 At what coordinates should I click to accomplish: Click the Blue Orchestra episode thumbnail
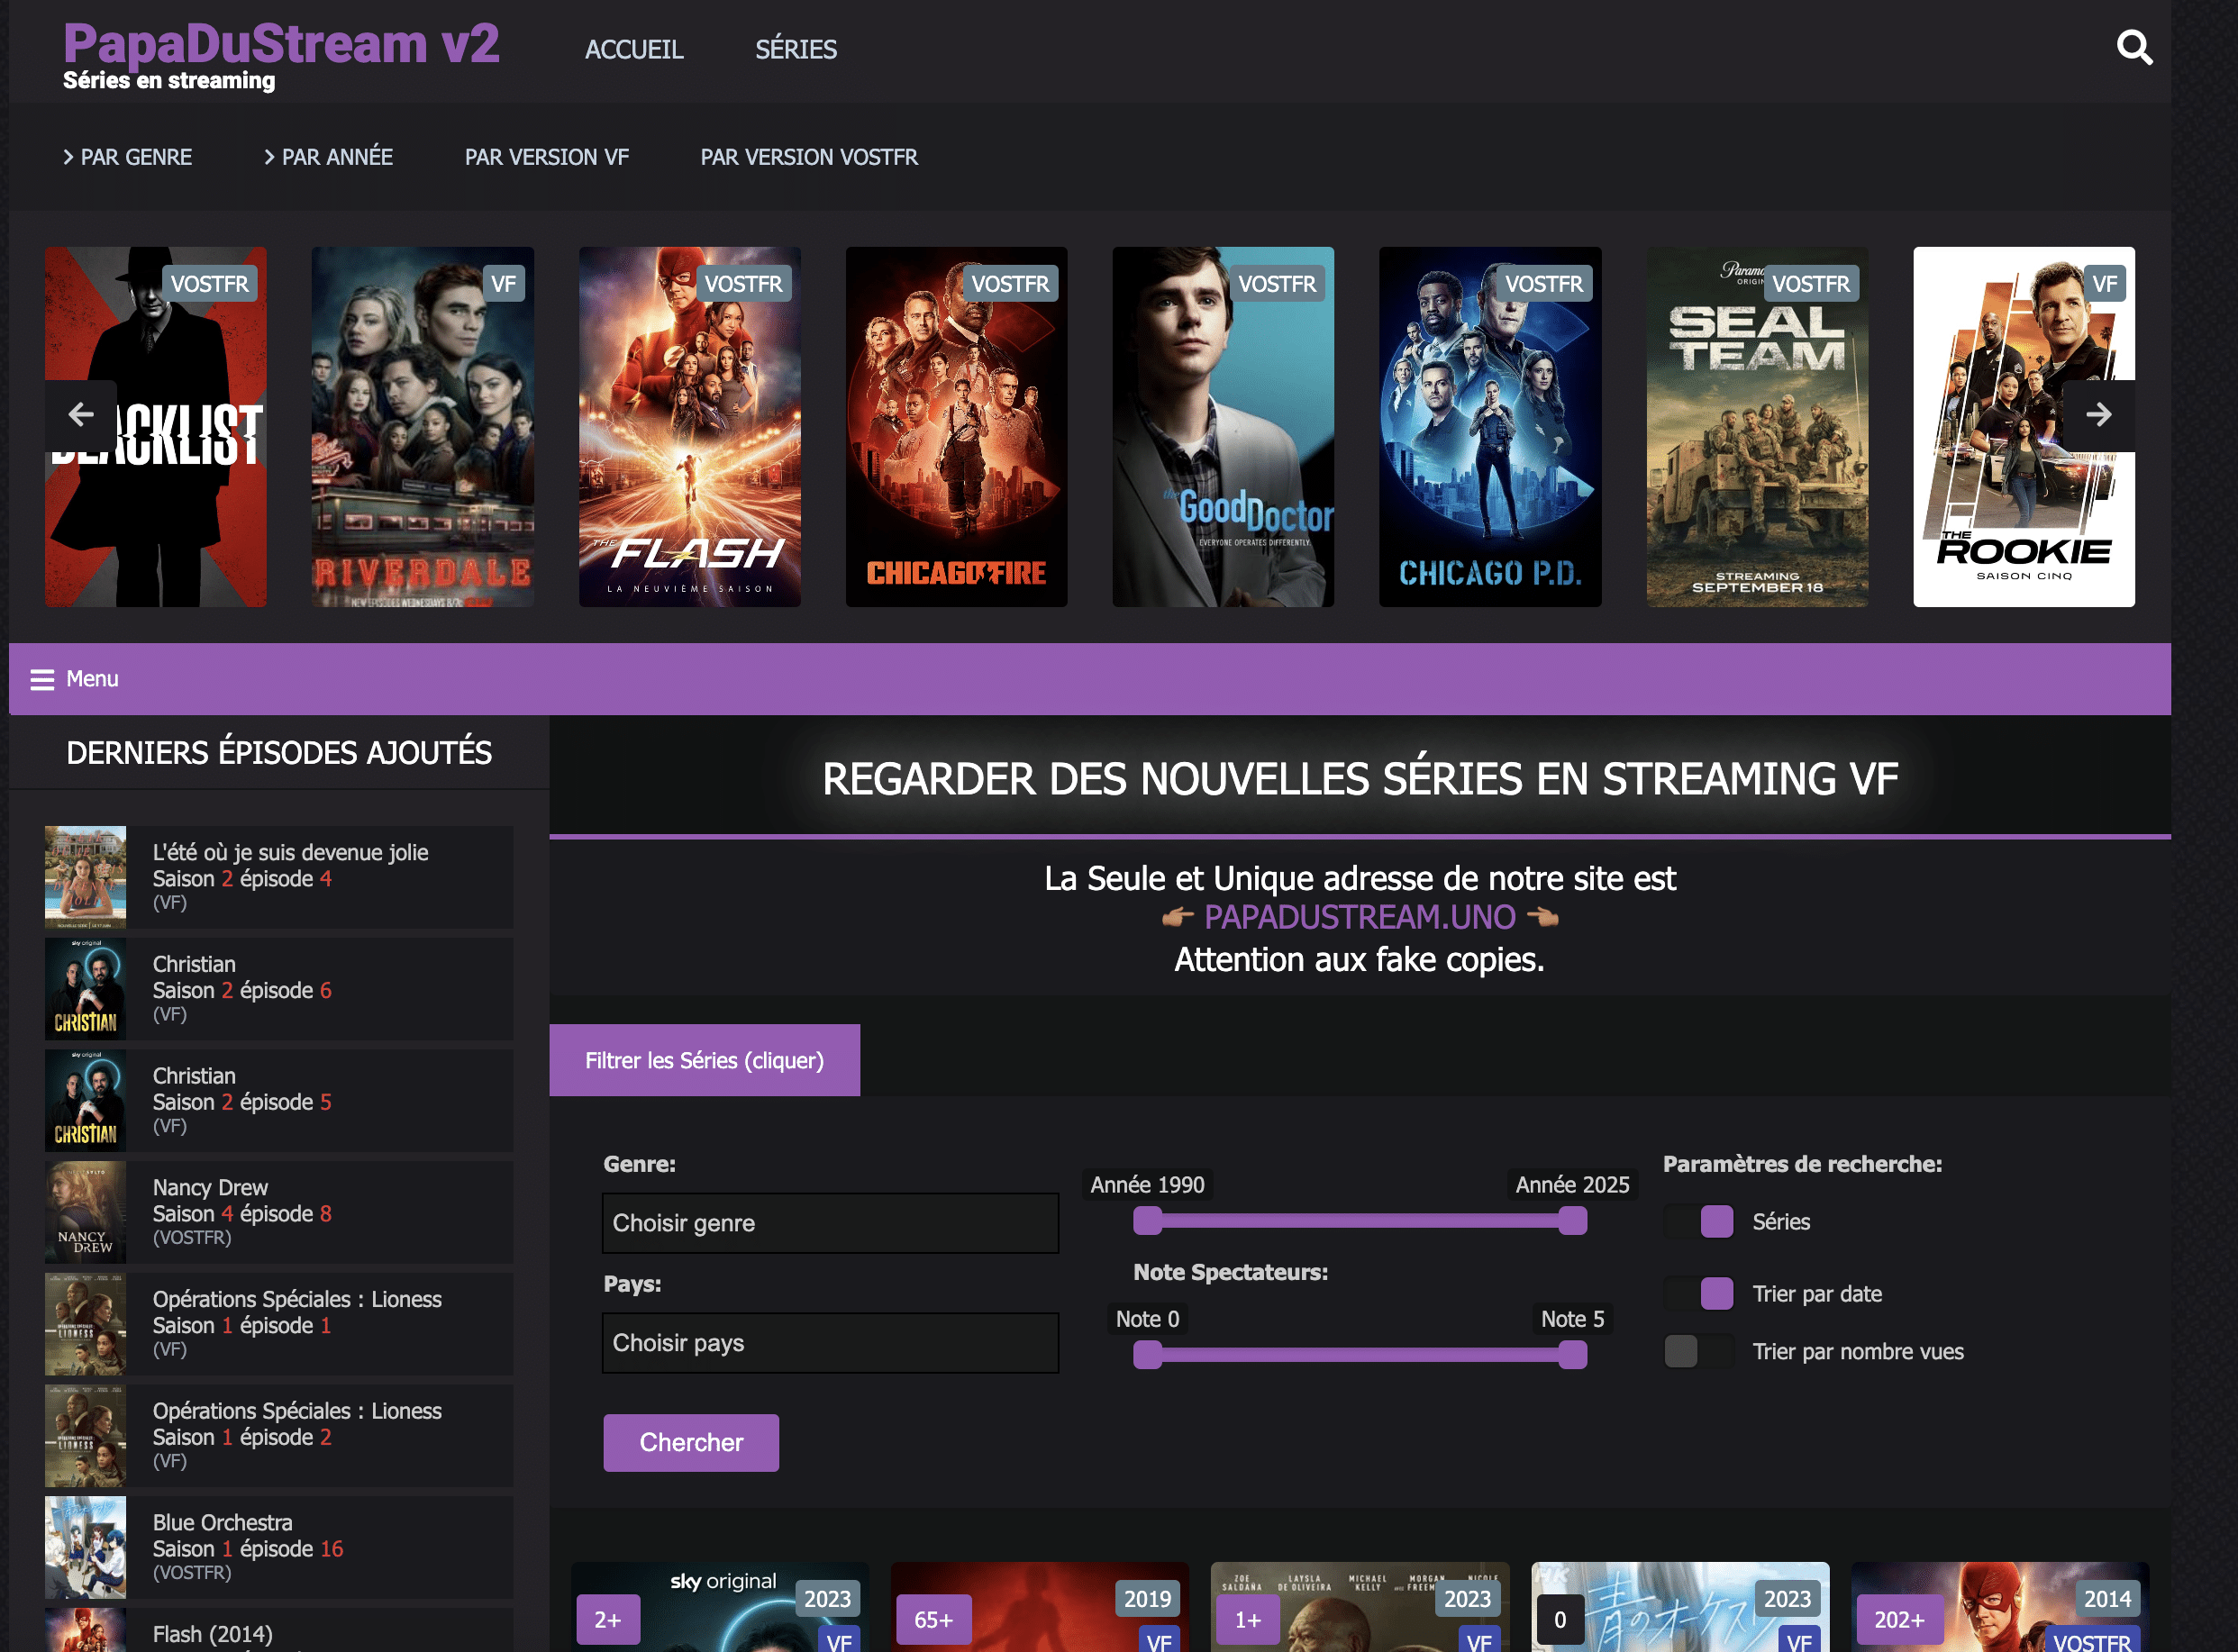point(86,1547)
